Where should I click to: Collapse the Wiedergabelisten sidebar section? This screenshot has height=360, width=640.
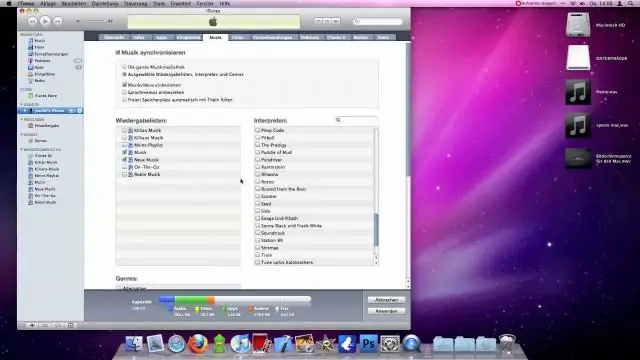coord(22,149)
